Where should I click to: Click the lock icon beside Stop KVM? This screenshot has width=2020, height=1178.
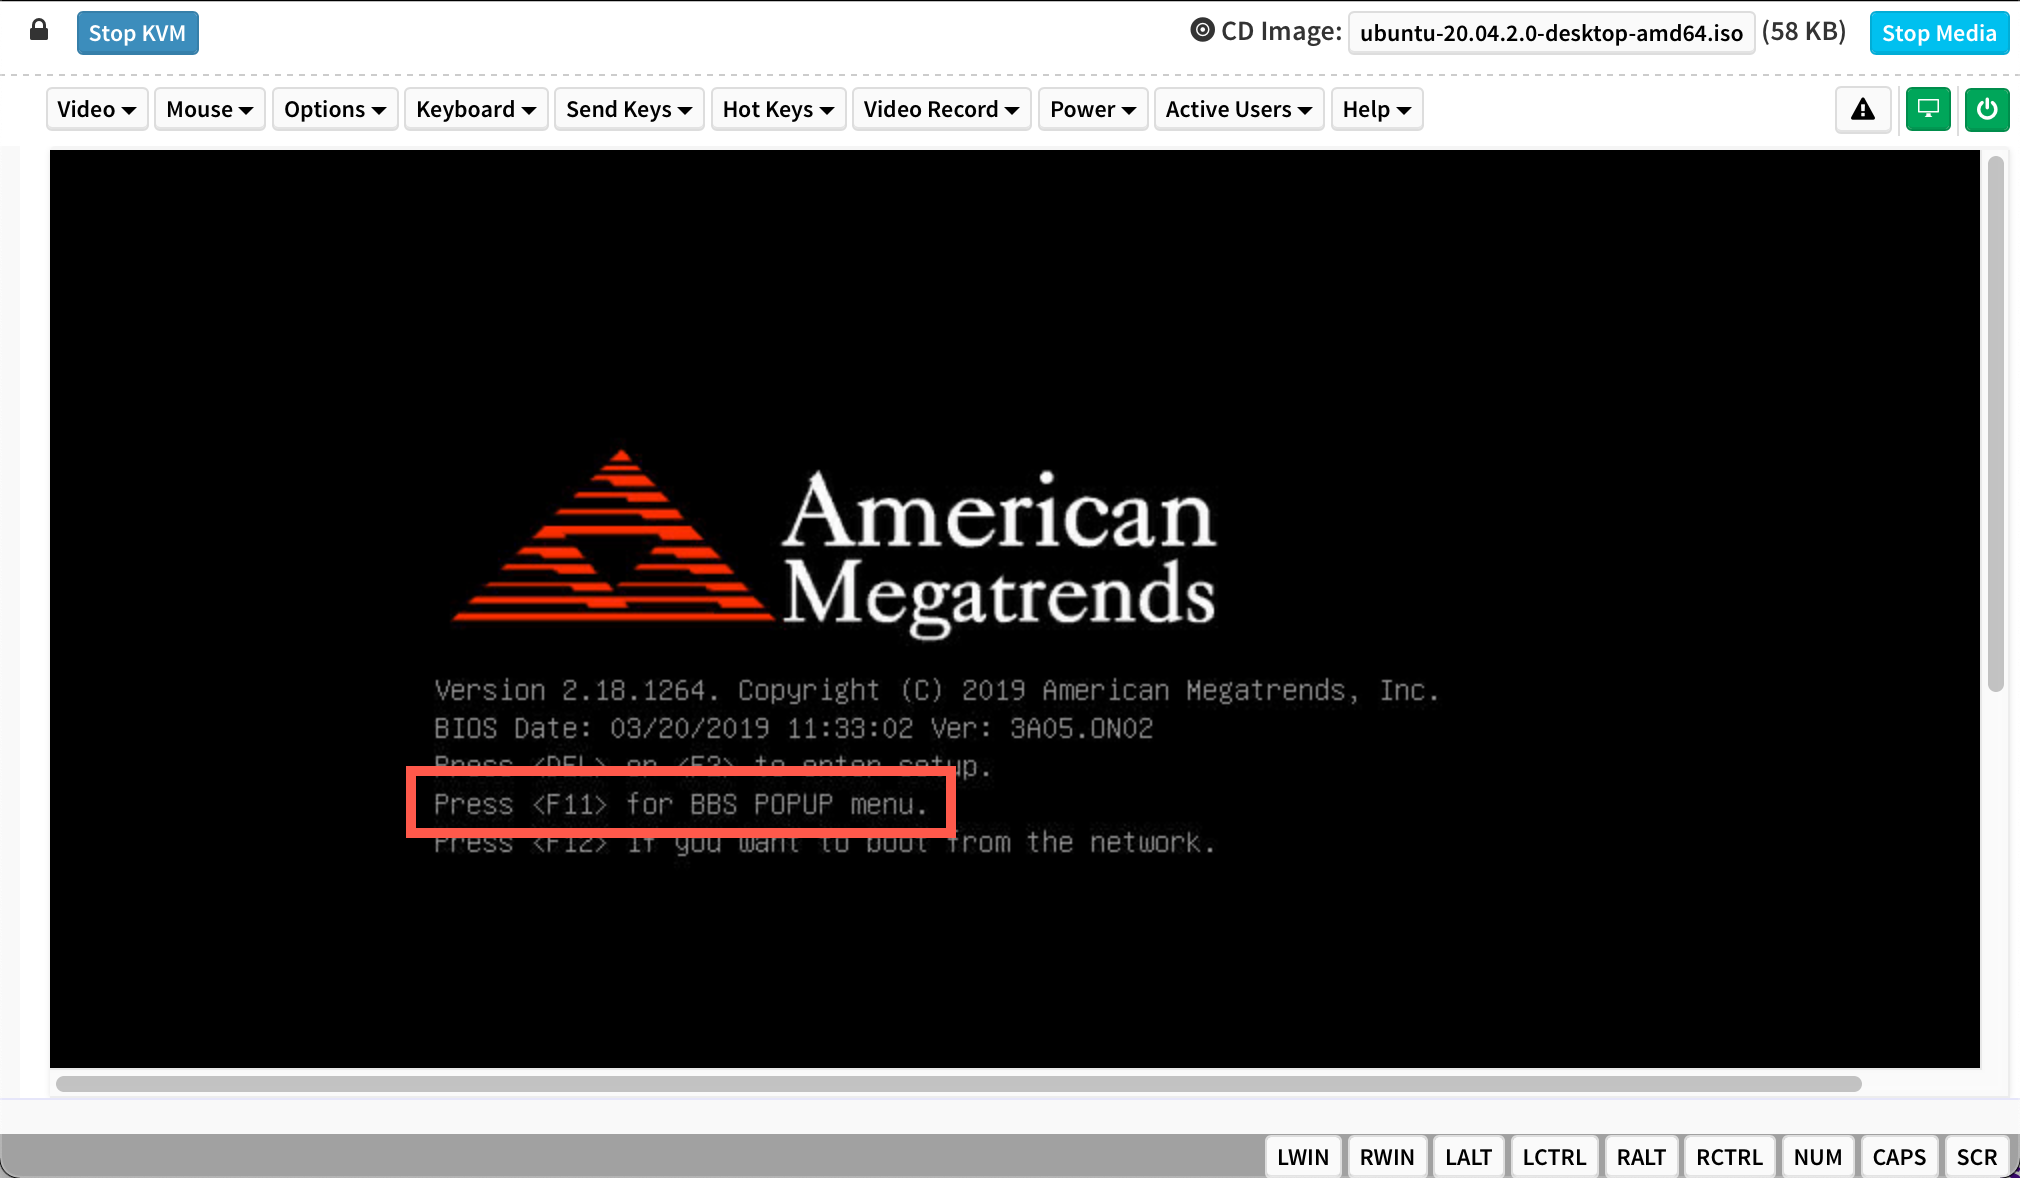(x=39, y=30)
